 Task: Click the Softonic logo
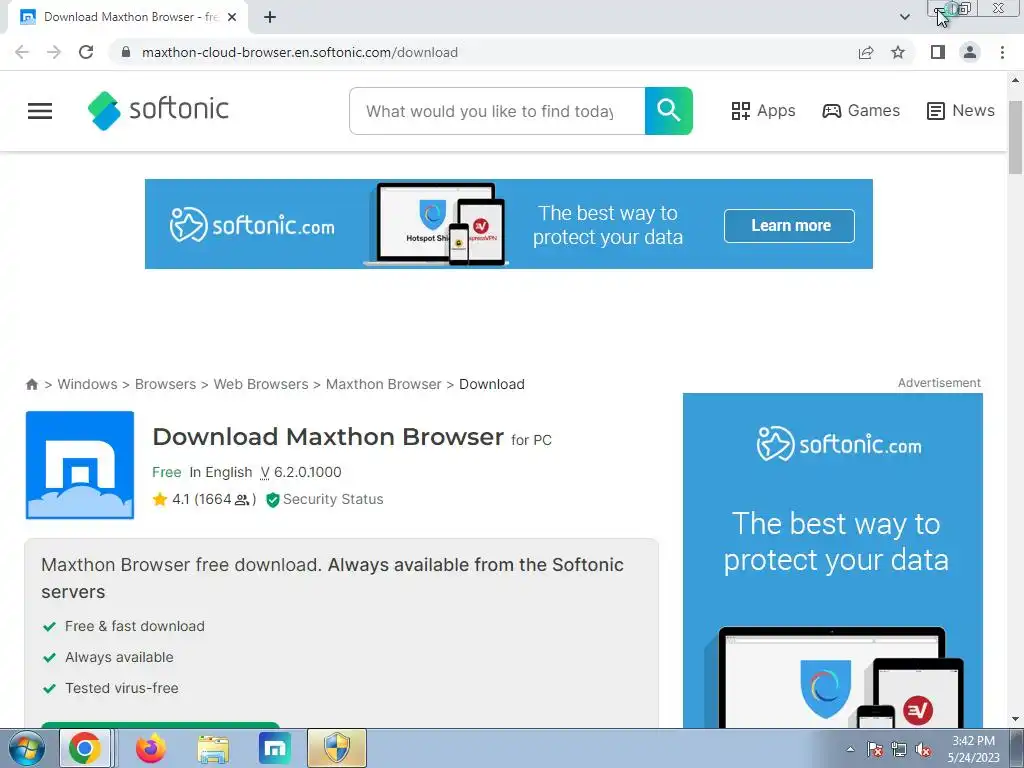click(x=158, y=110)
